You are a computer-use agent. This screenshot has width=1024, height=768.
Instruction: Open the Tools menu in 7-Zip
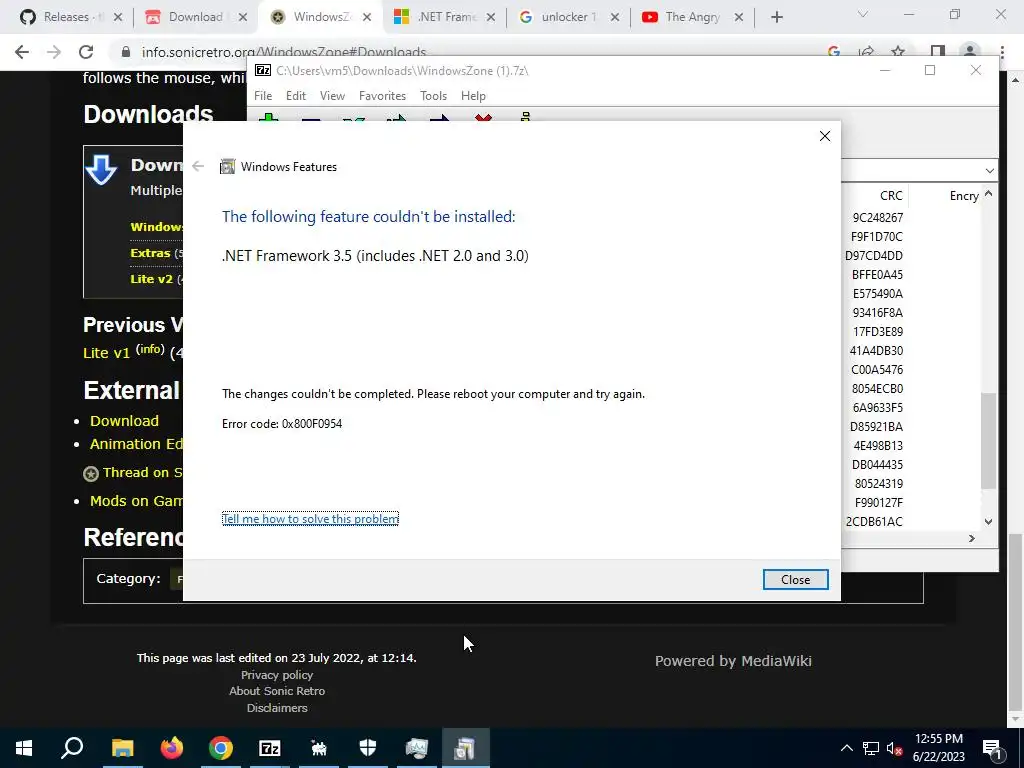tap(433, 96)
